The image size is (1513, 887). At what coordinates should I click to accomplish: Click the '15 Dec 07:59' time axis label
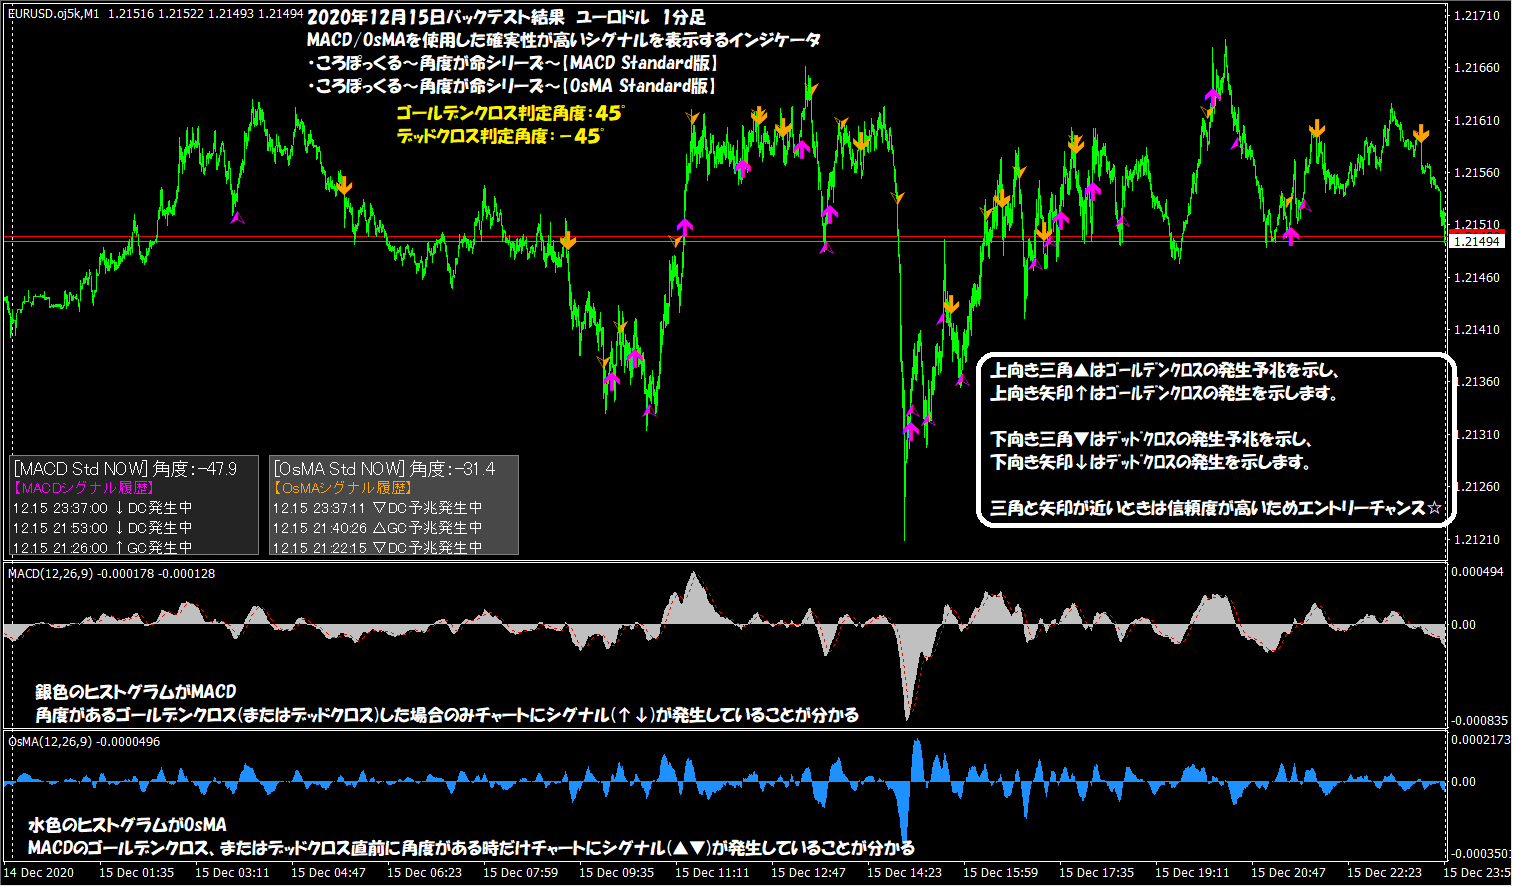point(520,873)
